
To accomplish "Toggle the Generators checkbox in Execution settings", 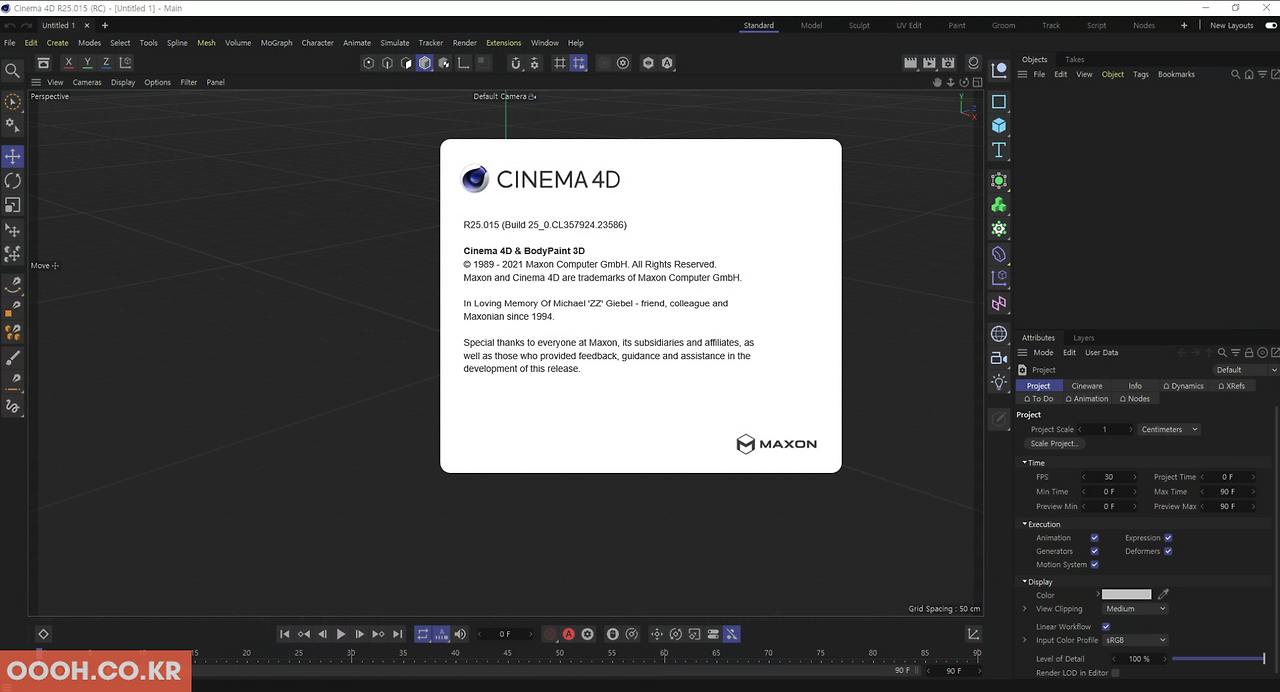I will click(x=1094, y=550).
